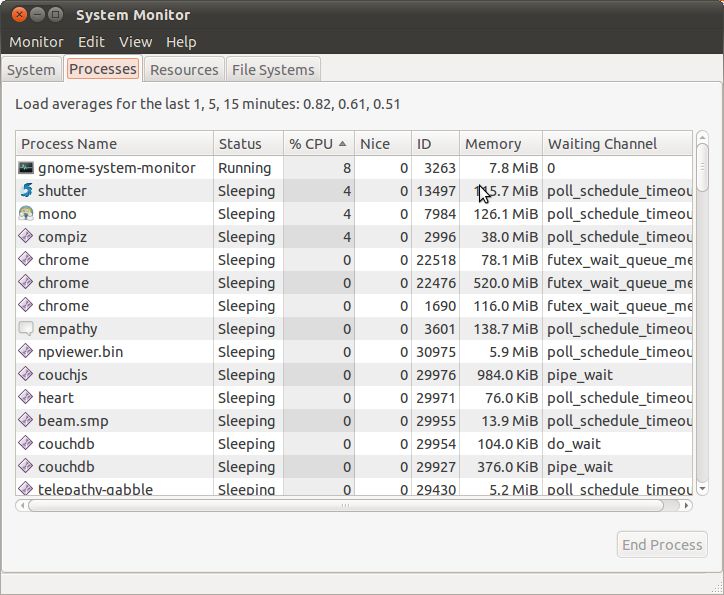Viewport: 724px width, 595px height.
Task: Select the empathy process name
Action: (x=67, y=329)
